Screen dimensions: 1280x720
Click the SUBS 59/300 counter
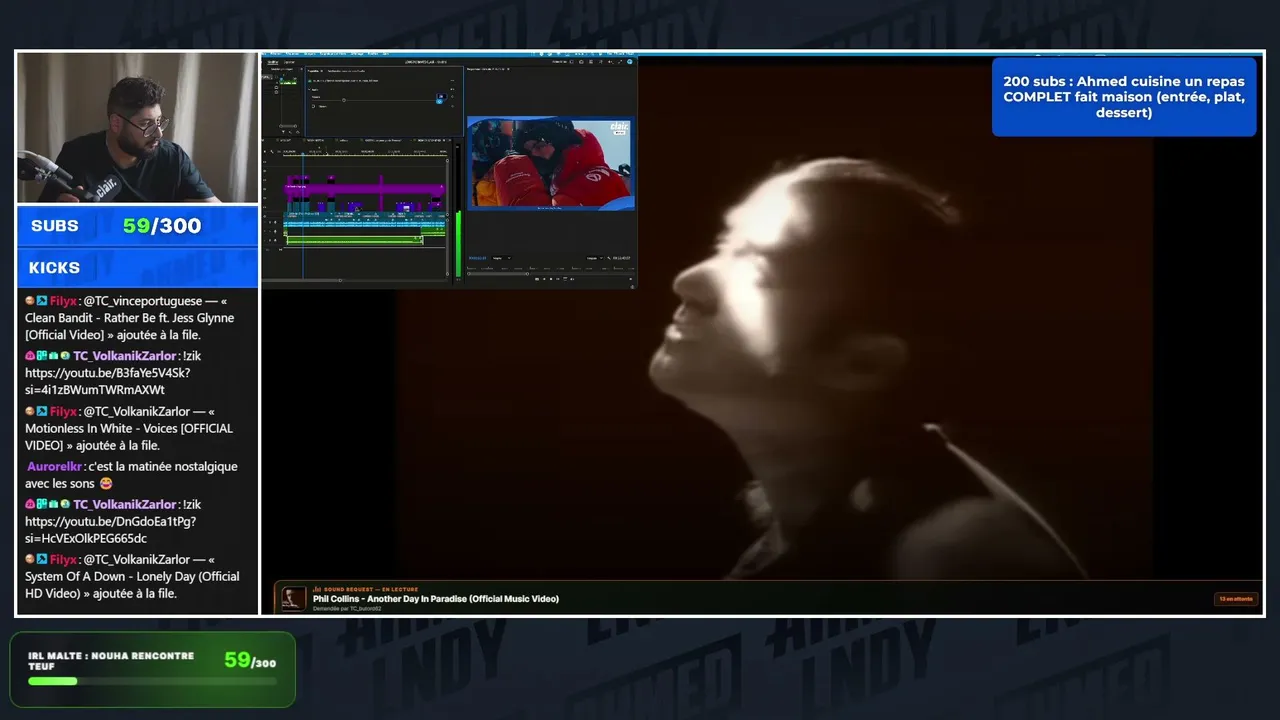click(x=138, y=226)
